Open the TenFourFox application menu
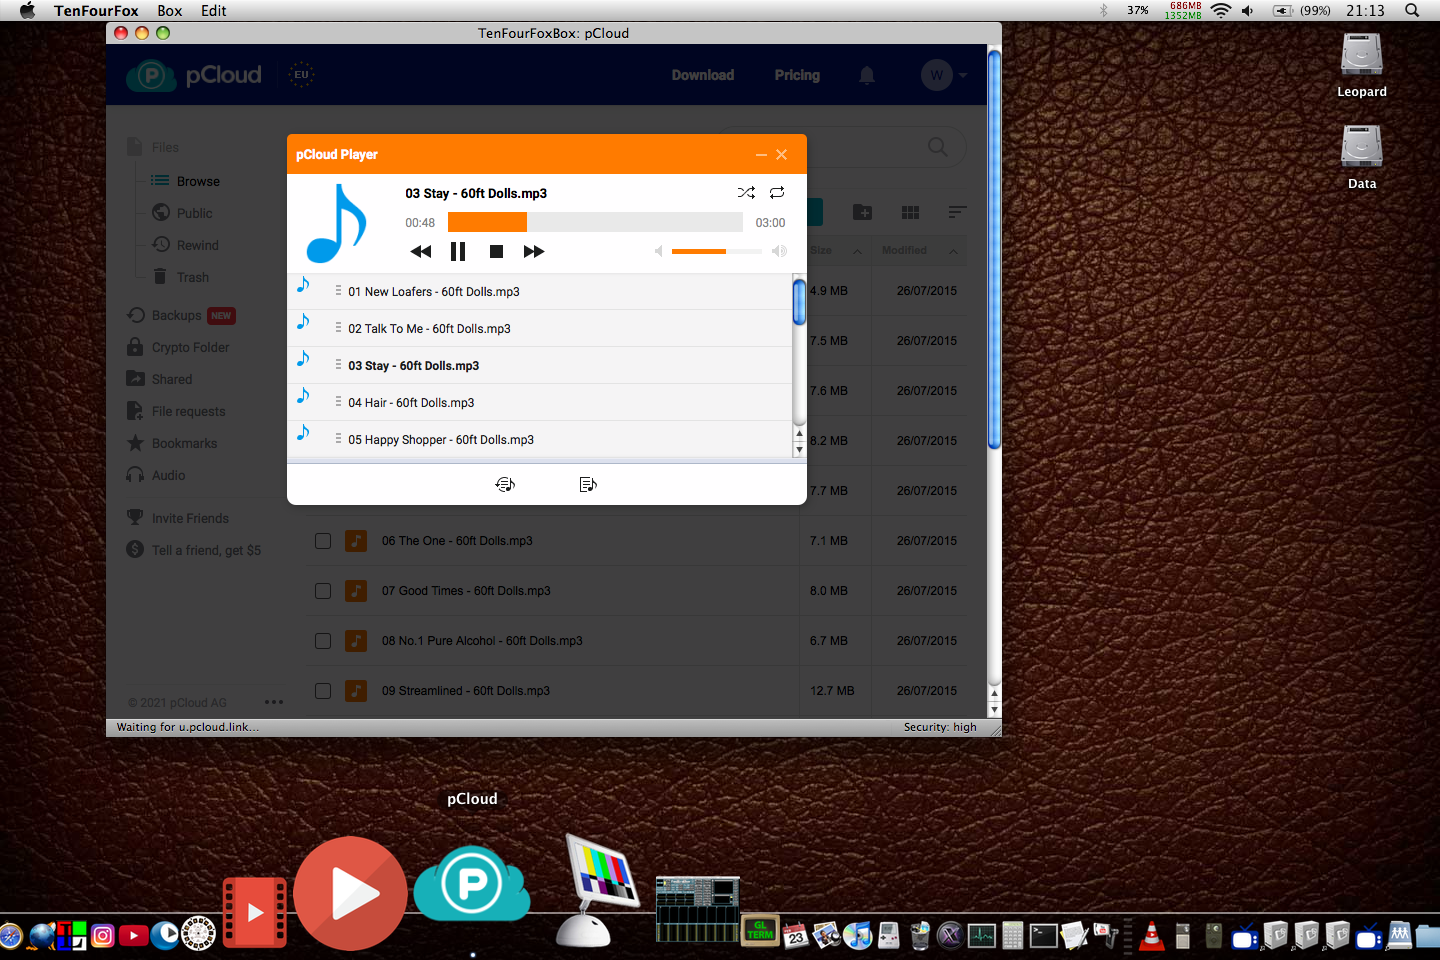 pyautogui.click(x=96, y=11)
